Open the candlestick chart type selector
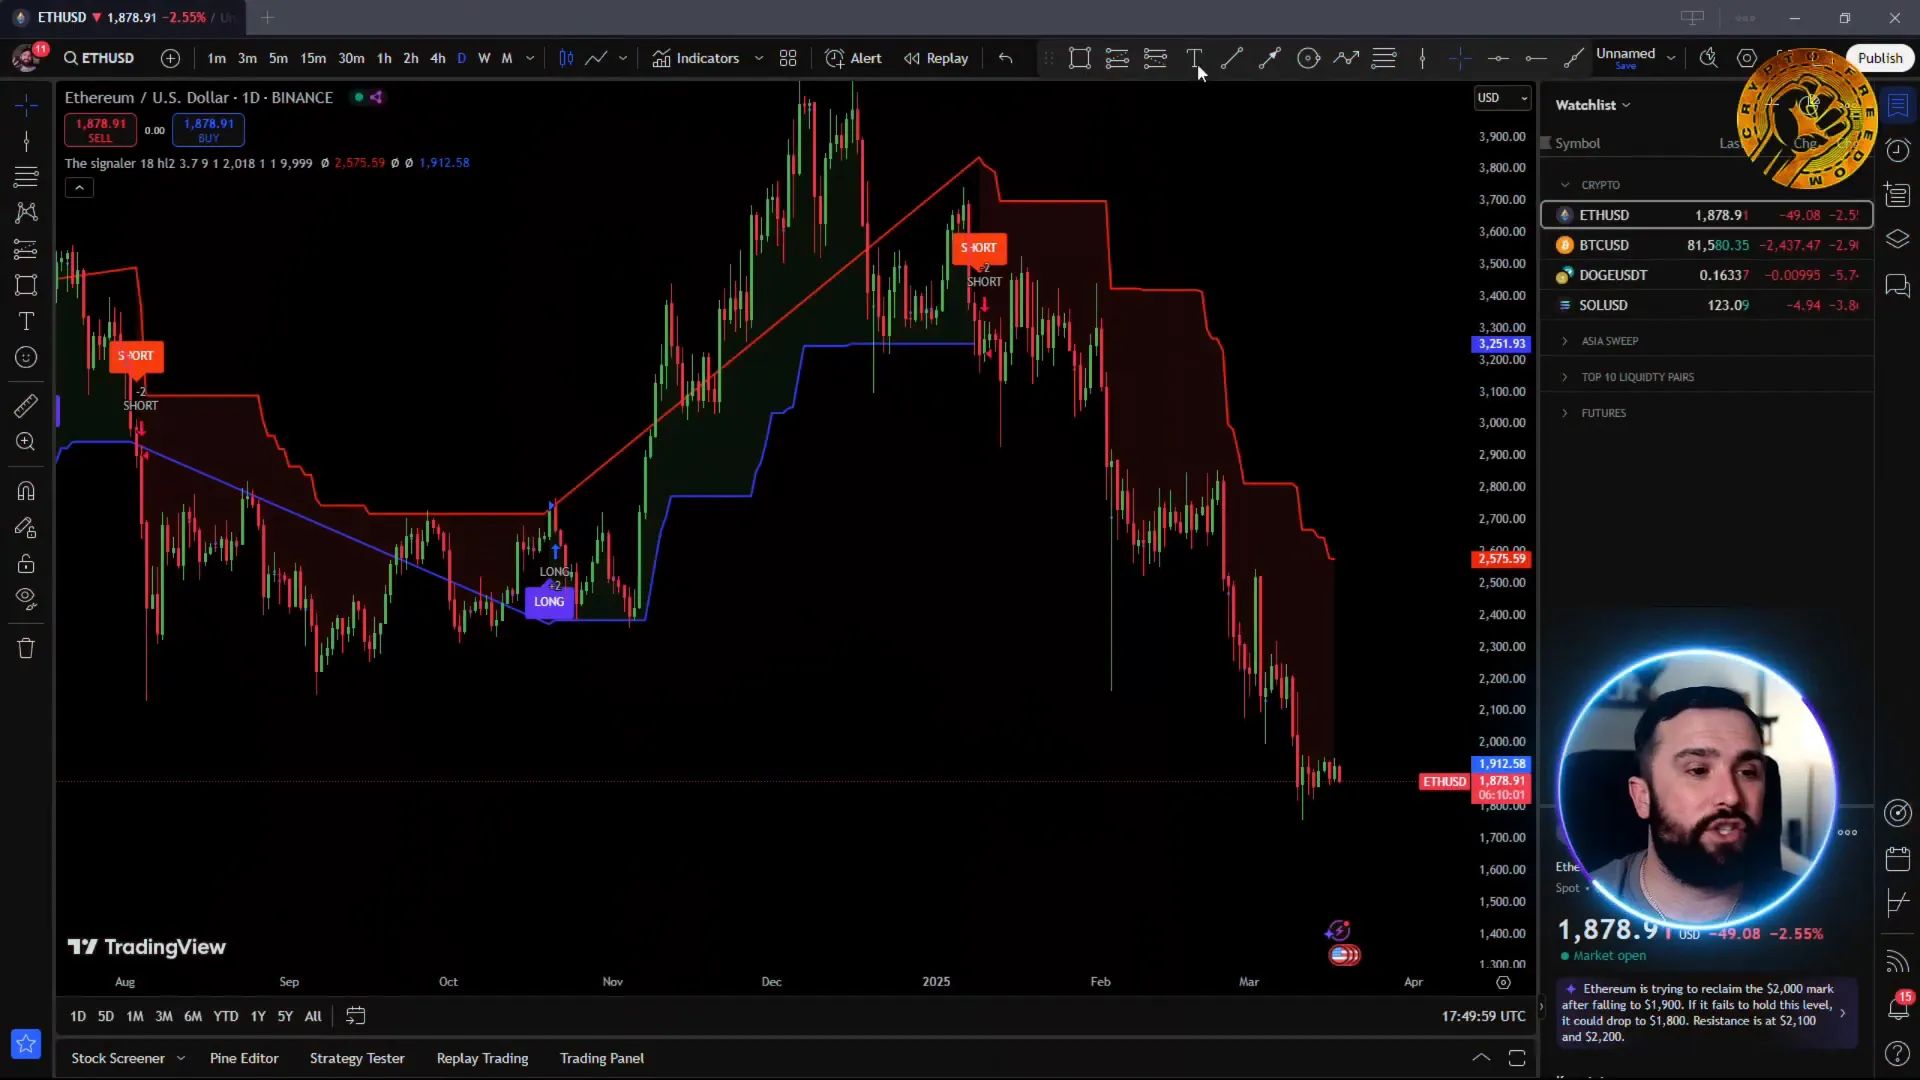Screen dimensions: 1920x1080 click(x=566, y=58)
